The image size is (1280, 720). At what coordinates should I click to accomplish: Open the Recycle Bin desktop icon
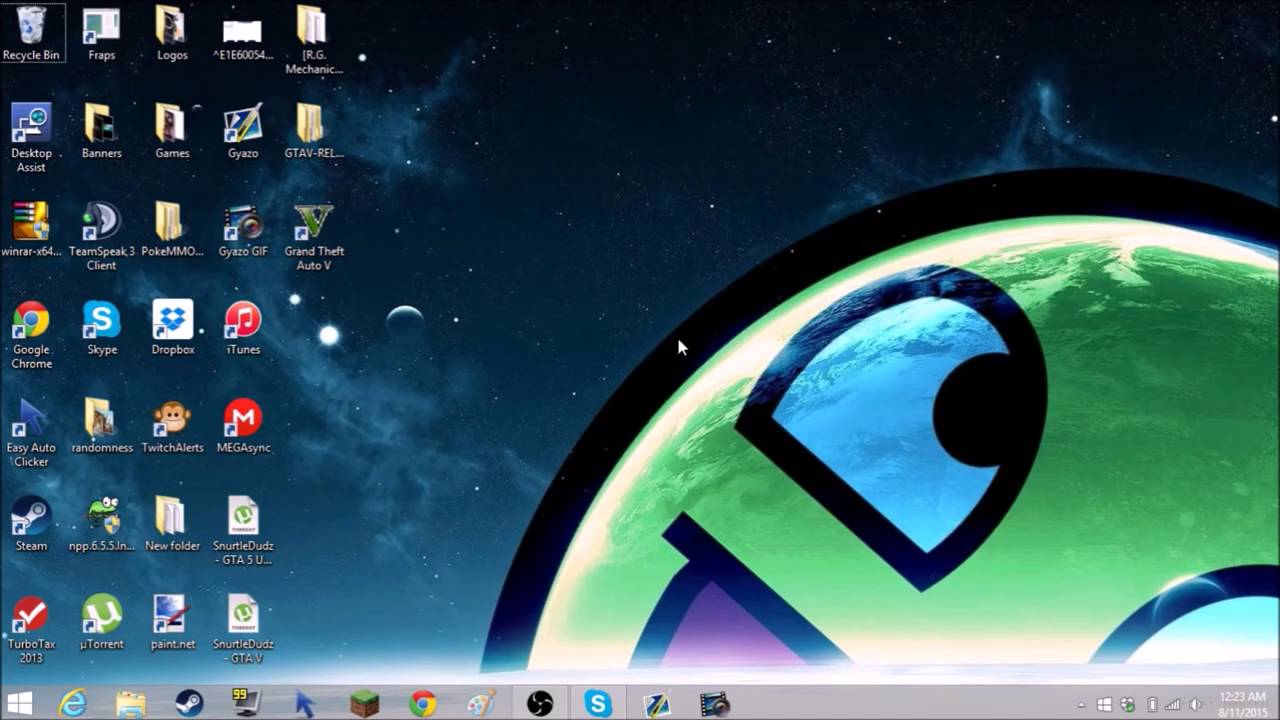tap(31, 33)
